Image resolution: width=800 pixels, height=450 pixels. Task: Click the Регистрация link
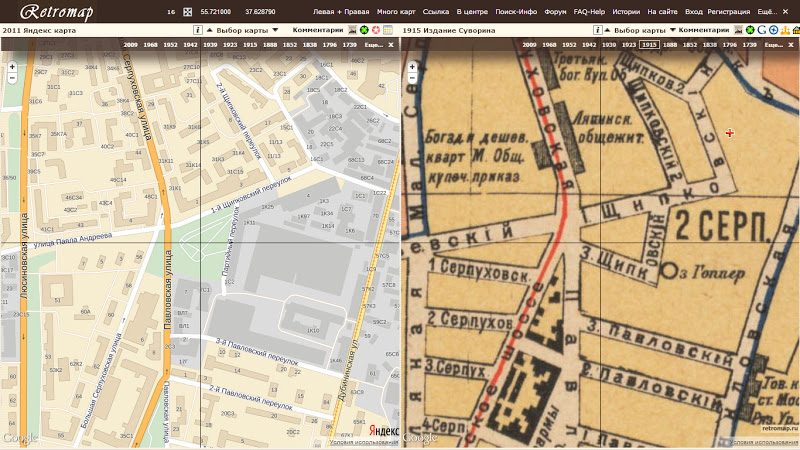click(729, 11)
